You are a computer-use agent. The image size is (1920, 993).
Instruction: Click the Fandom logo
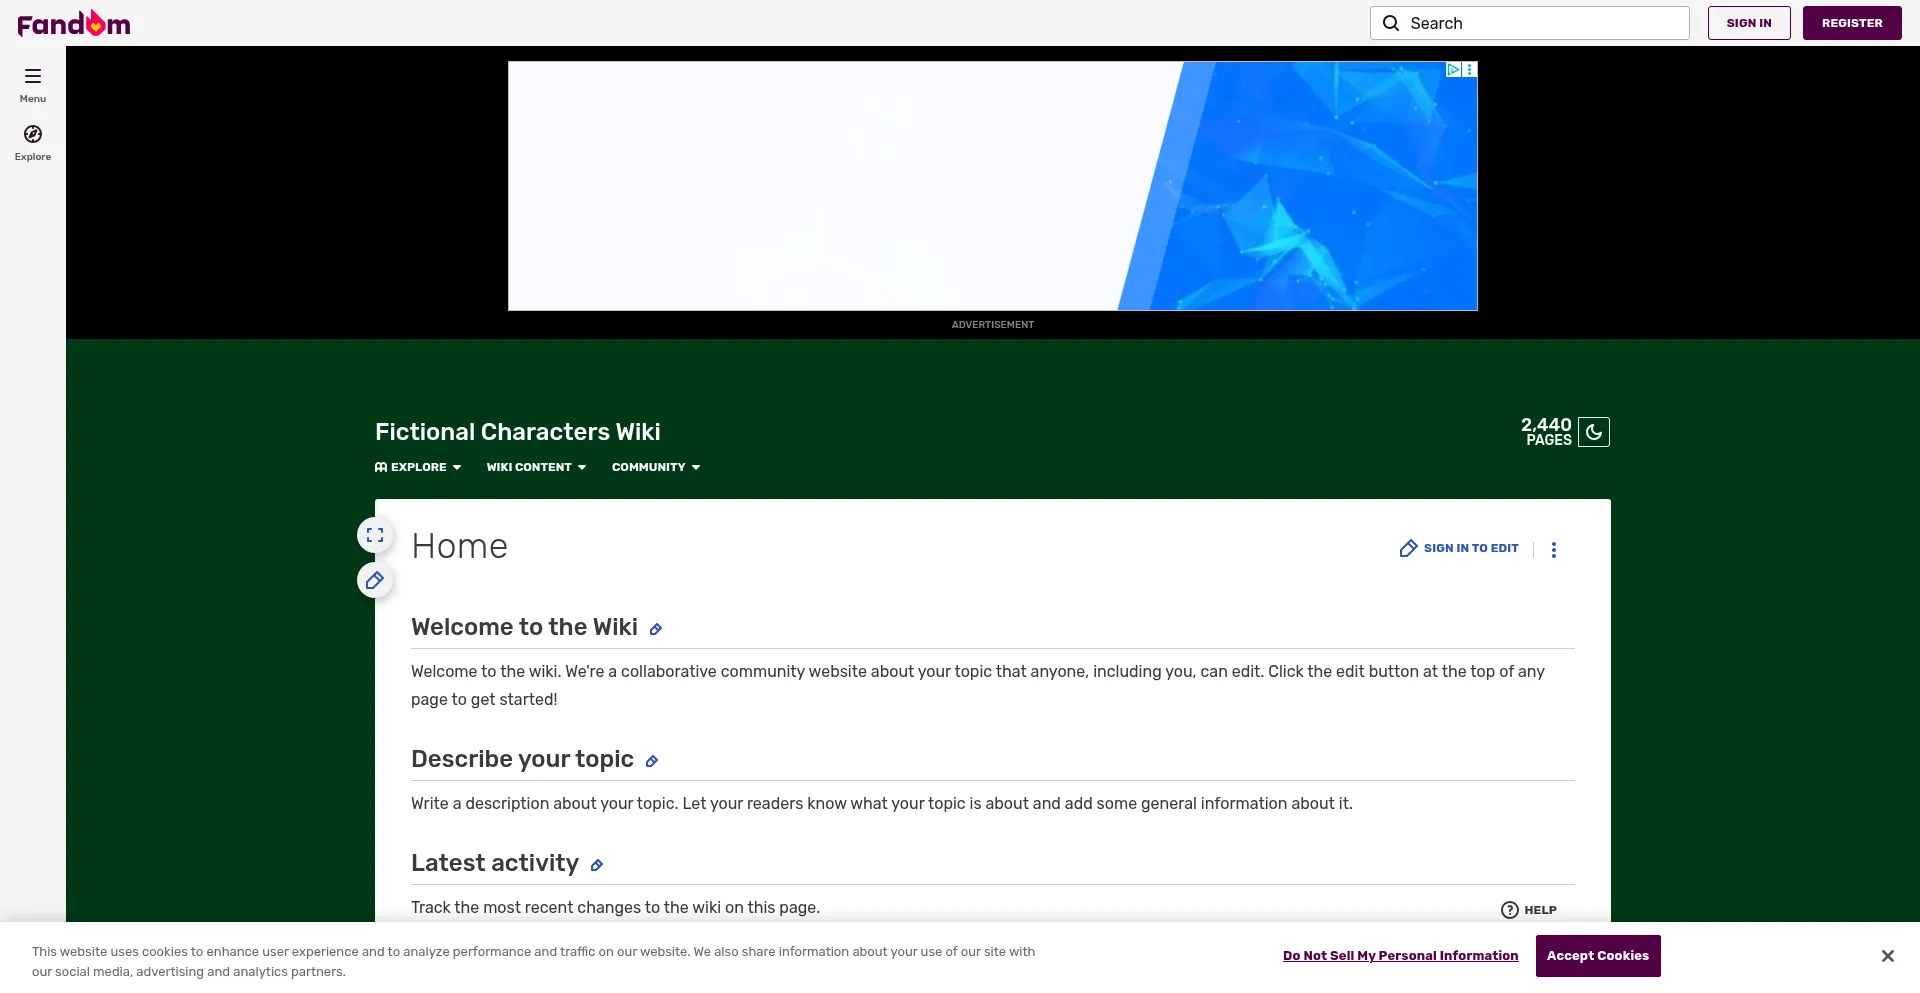(x=74, y=23)
